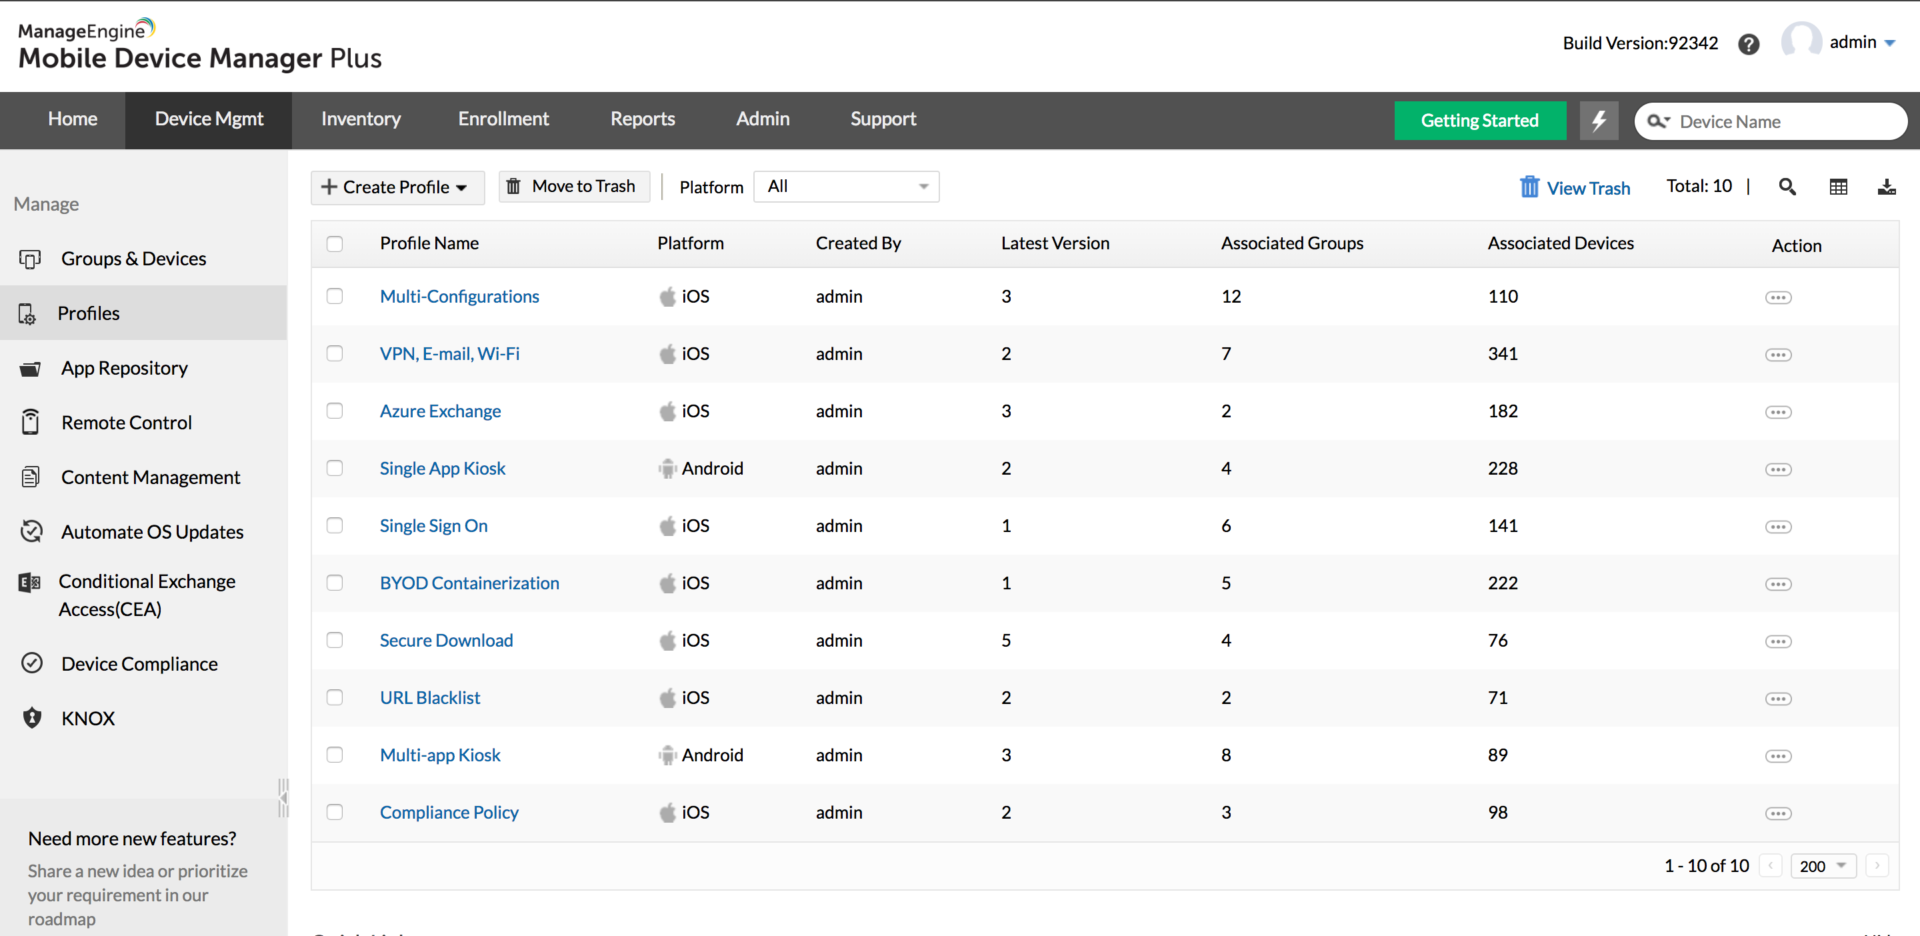Click the help question mark icon
The width and height of the screenshot is (1920, 936).
1748,44
